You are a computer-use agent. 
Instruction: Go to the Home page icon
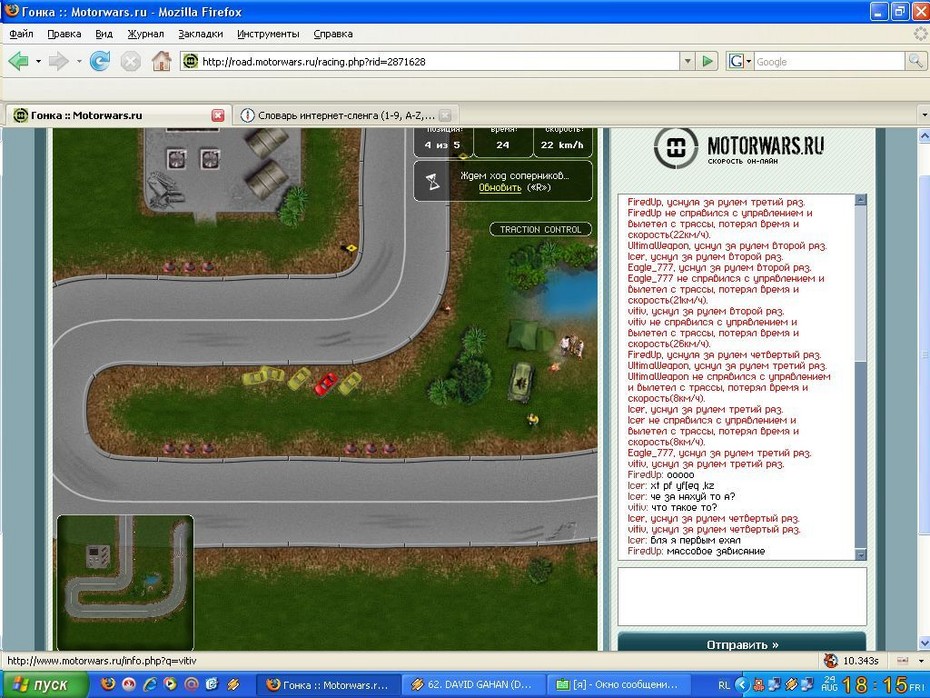coord(161,61)
